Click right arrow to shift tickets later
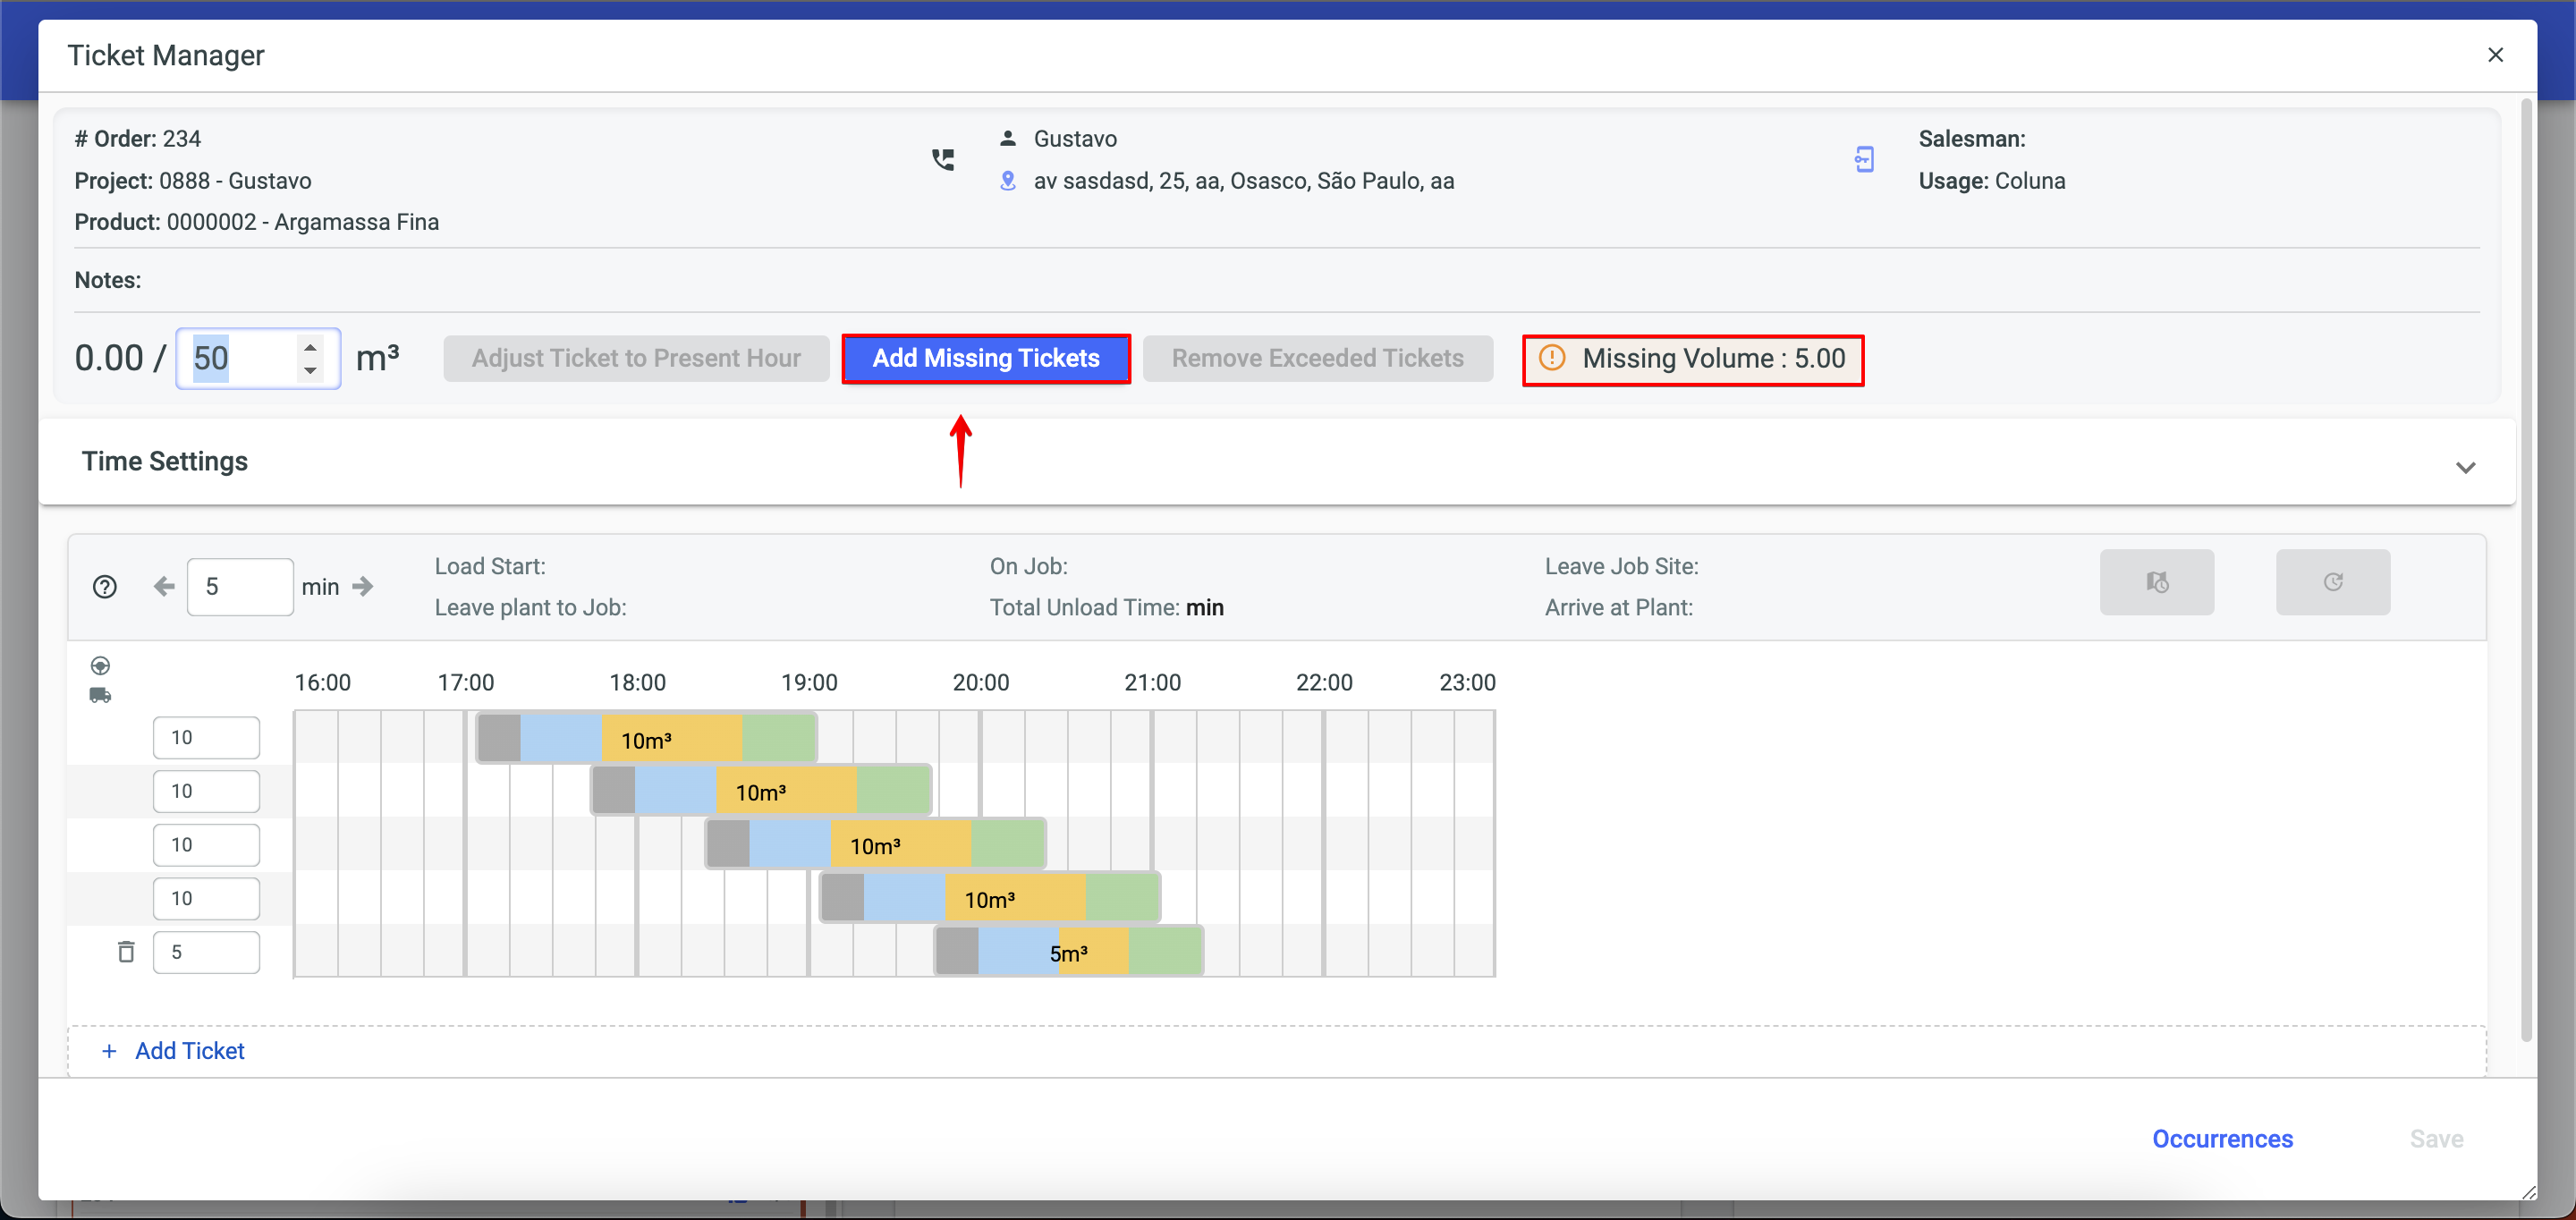This screenshot has height=1220, width=2576. 363,587
